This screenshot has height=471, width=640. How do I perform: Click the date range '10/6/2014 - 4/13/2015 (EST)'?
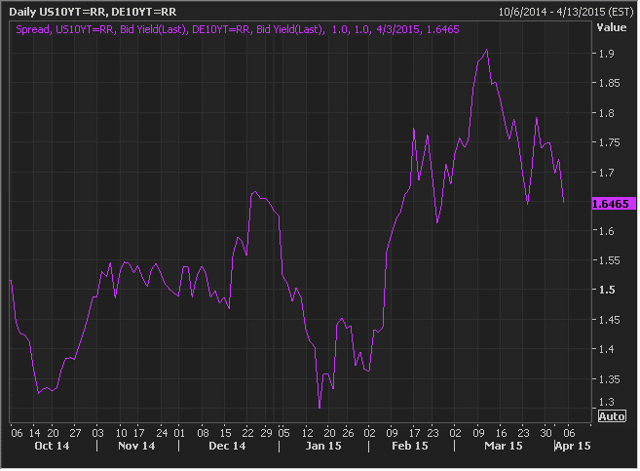pyautogui.click(x=567, y=12)
